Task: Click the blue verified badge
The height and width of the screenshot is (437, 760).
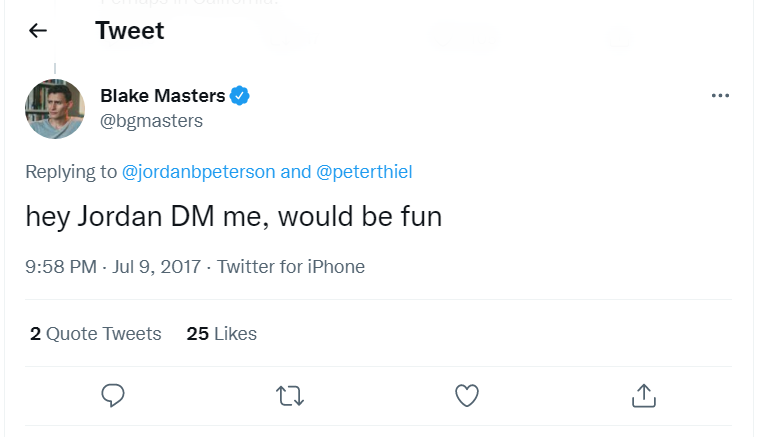Action: (239, 95)
